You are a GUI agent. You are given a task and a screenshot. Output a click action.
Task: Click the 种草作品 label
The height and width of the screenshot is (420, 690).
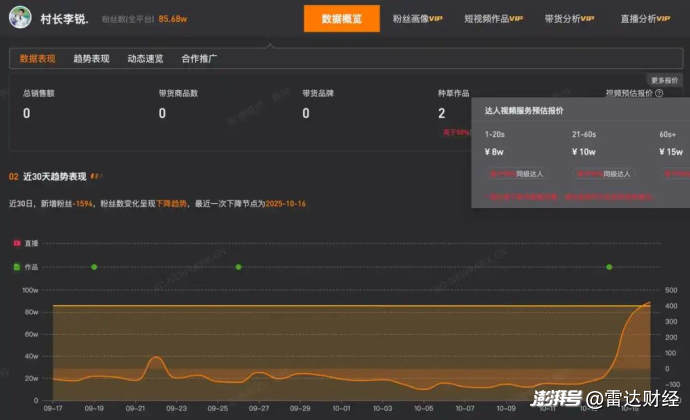coord(453,93)
